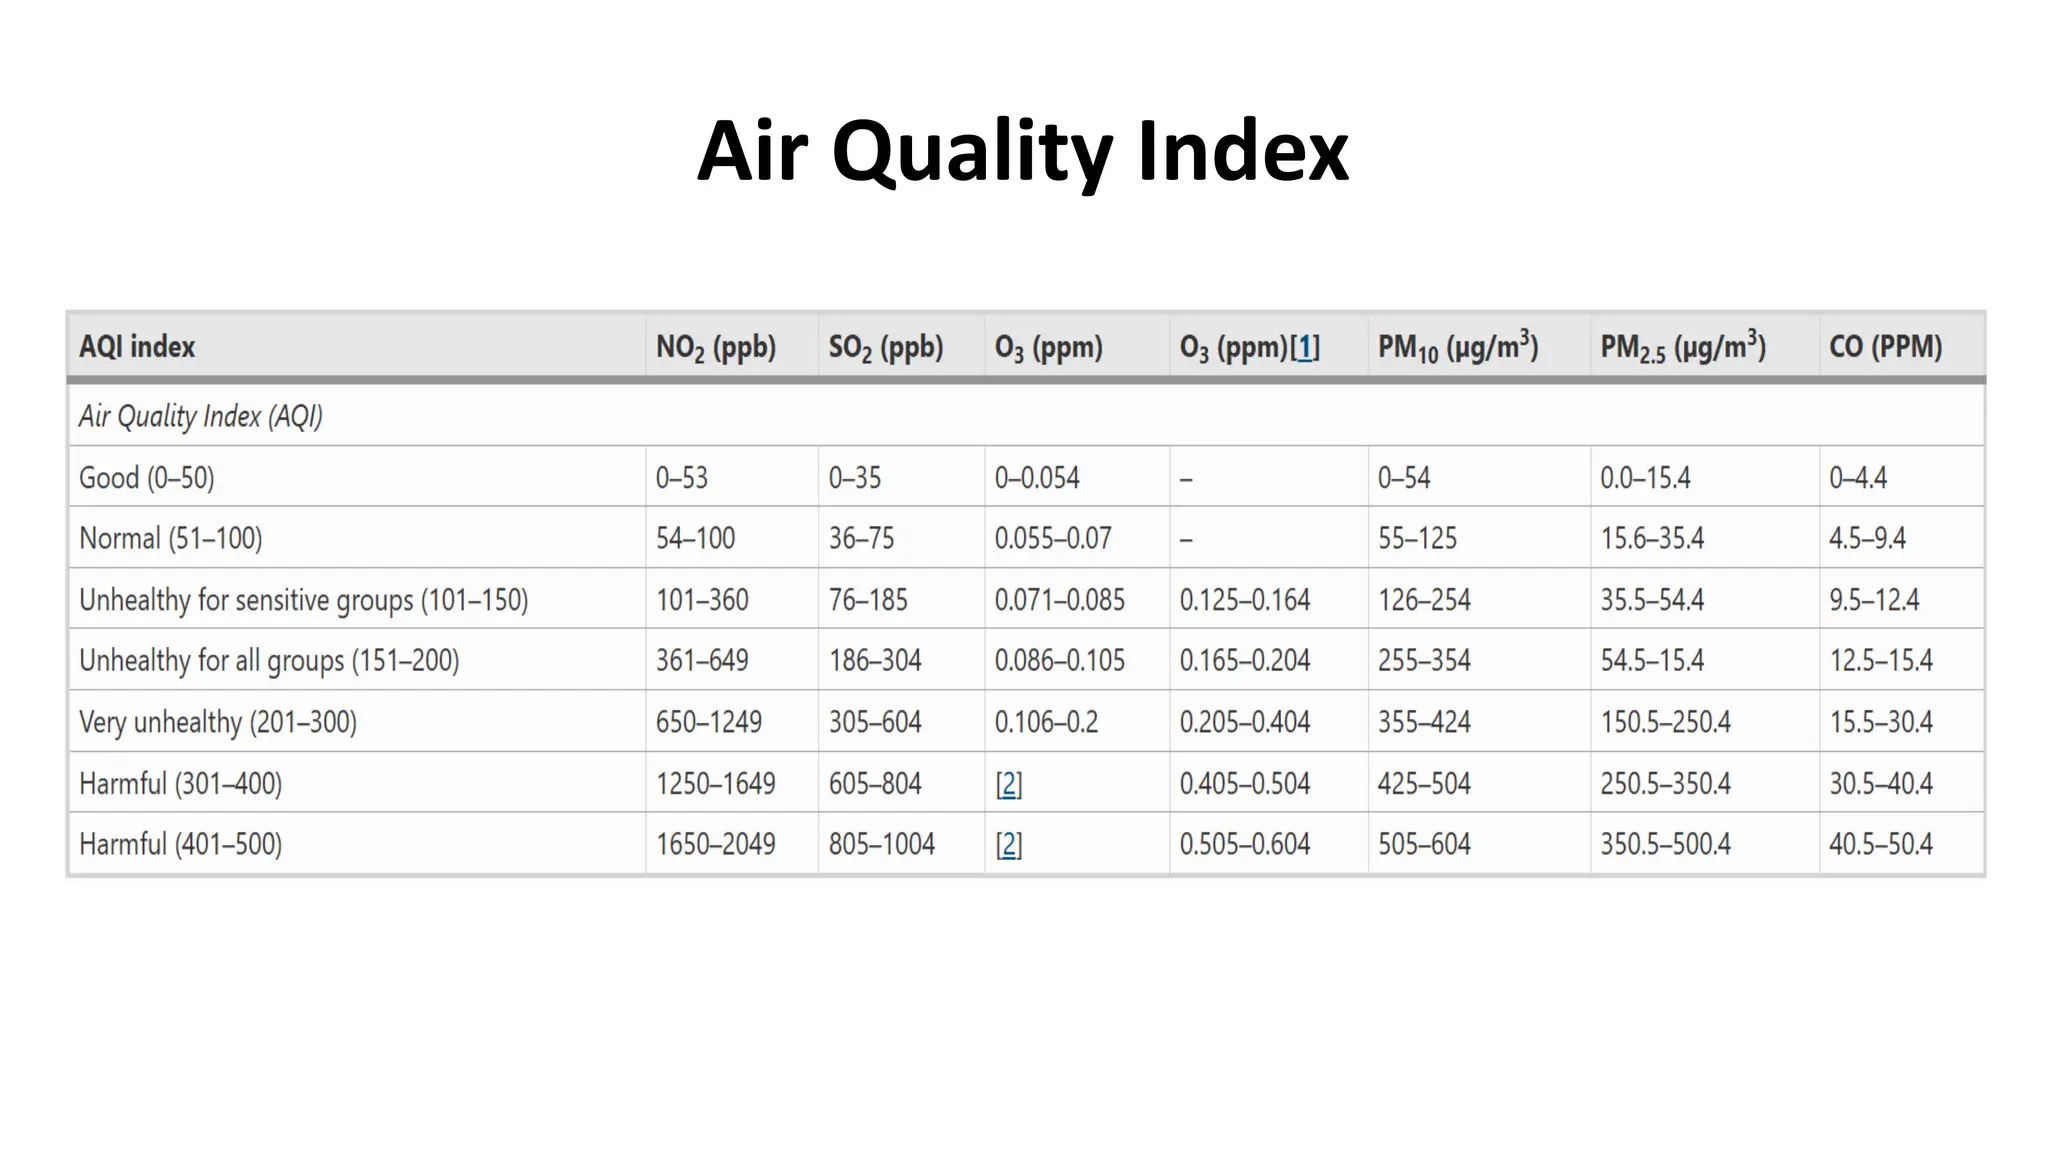Select CO value 0–4.4
Screen dimensions: 2048x1152
click(1858, 478)
